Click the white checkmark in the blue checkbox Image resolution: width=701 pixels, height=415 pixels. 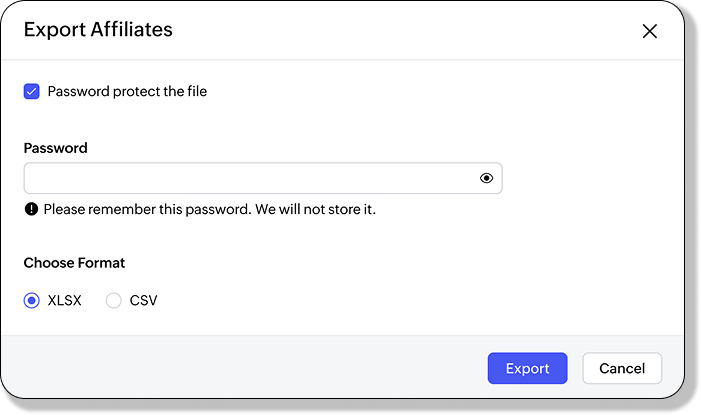point(32,91)
